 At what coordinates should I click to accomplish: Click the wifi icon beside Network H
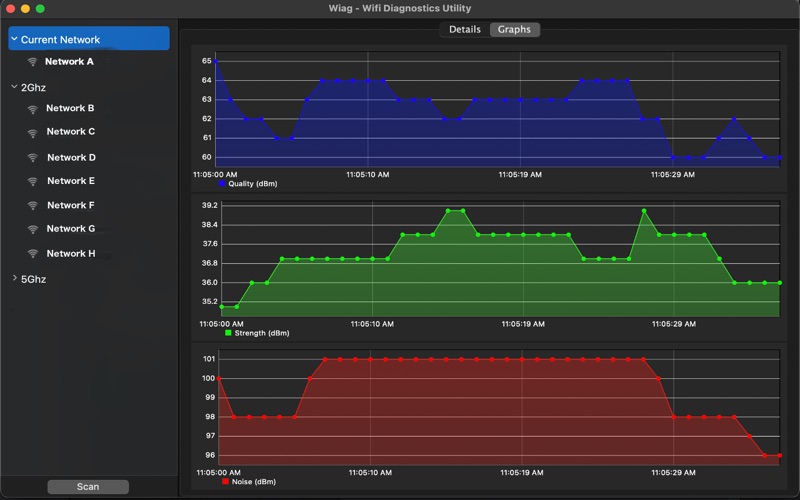pos(33,253)
